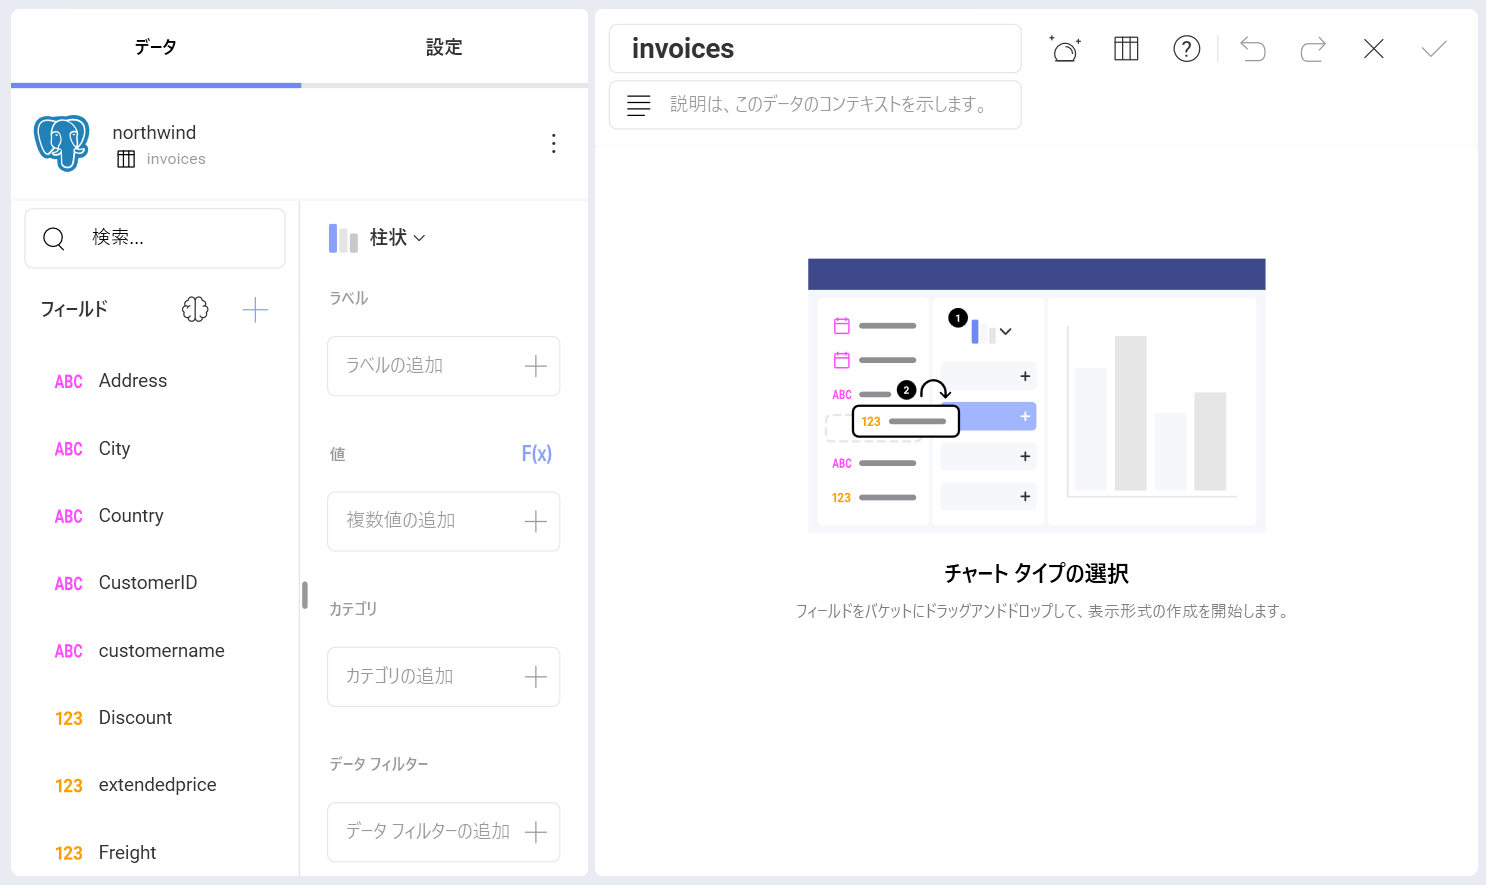
Task: Click the redo arrow icon
Action: coord(1313,48)
